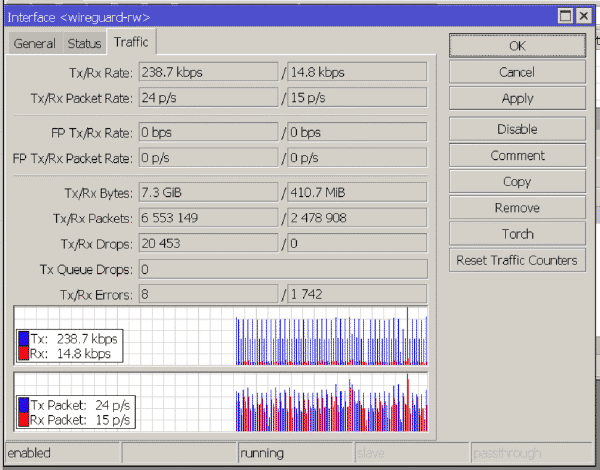This screenshot has height=470, width=600.
Task: Reset Traffic Counters
Action: click(517, 260)
